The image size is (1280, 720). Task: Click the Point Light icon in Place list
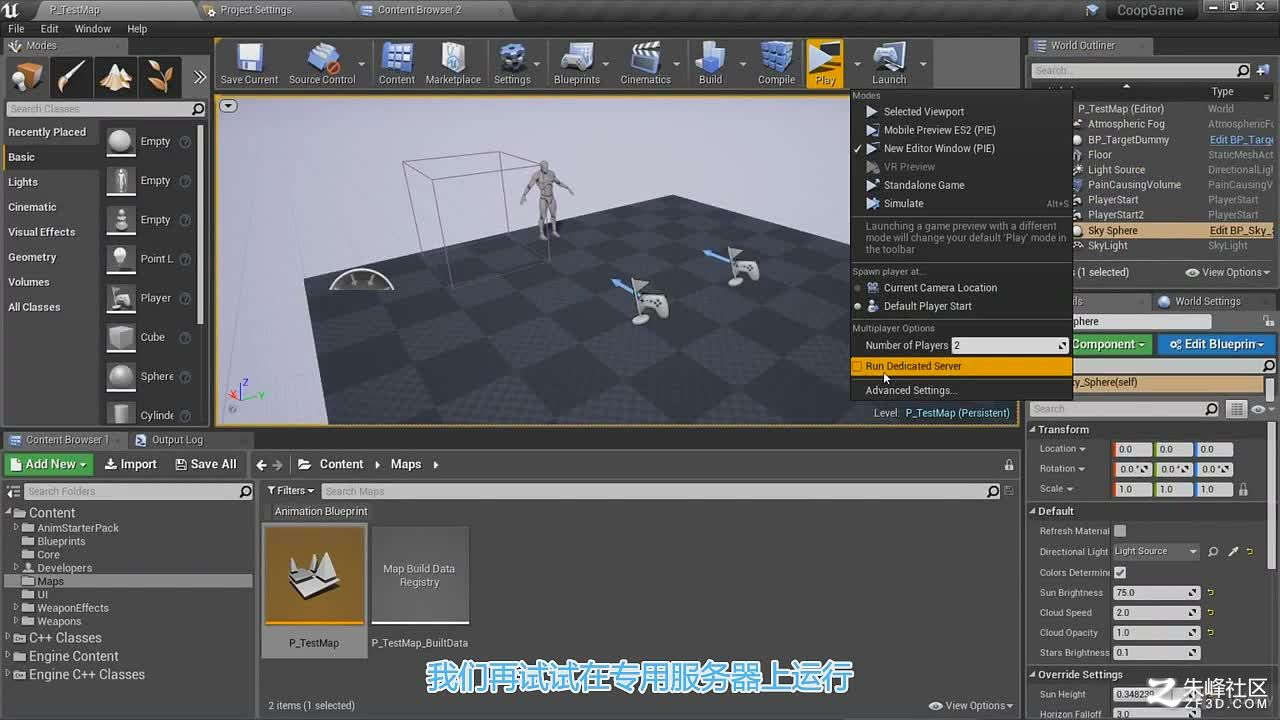point(121,258)
